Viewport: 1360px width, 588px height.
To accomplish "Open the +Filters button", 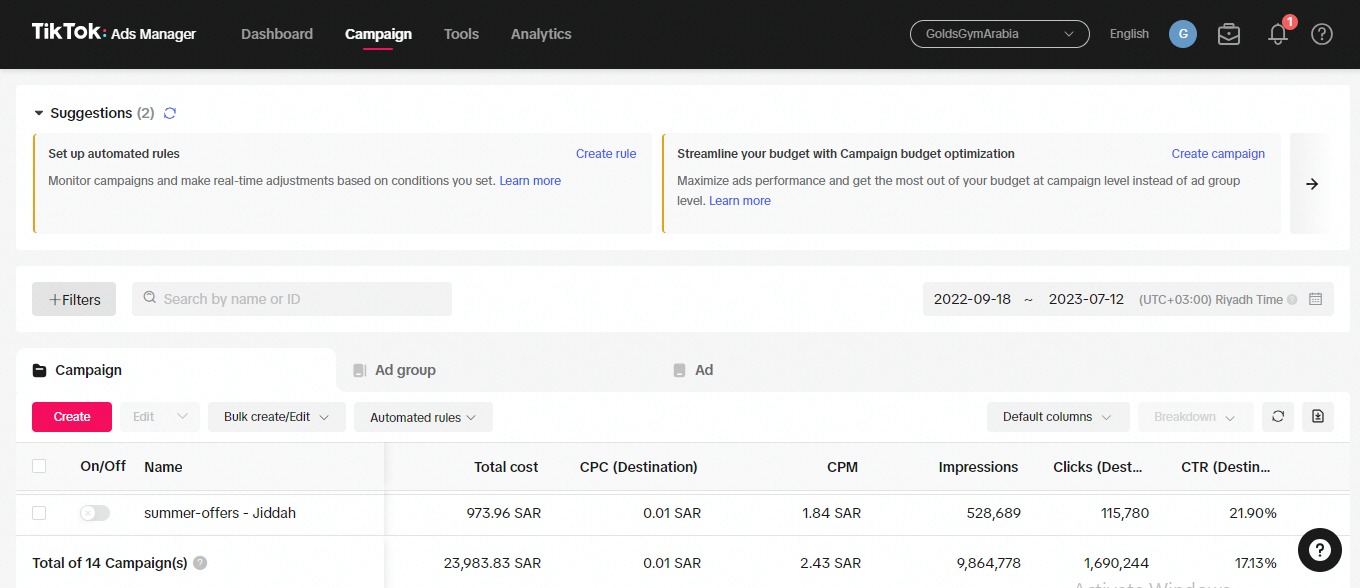I will [x=74, y=299].
